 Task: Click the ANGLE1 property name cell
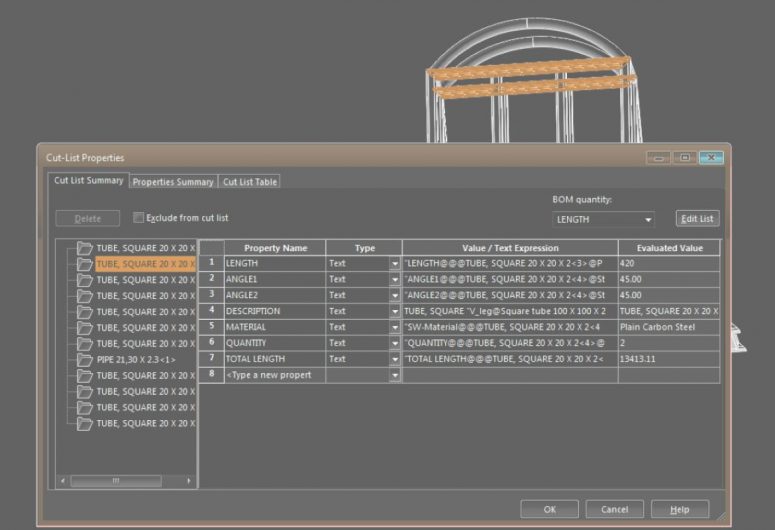coord(275,279)
